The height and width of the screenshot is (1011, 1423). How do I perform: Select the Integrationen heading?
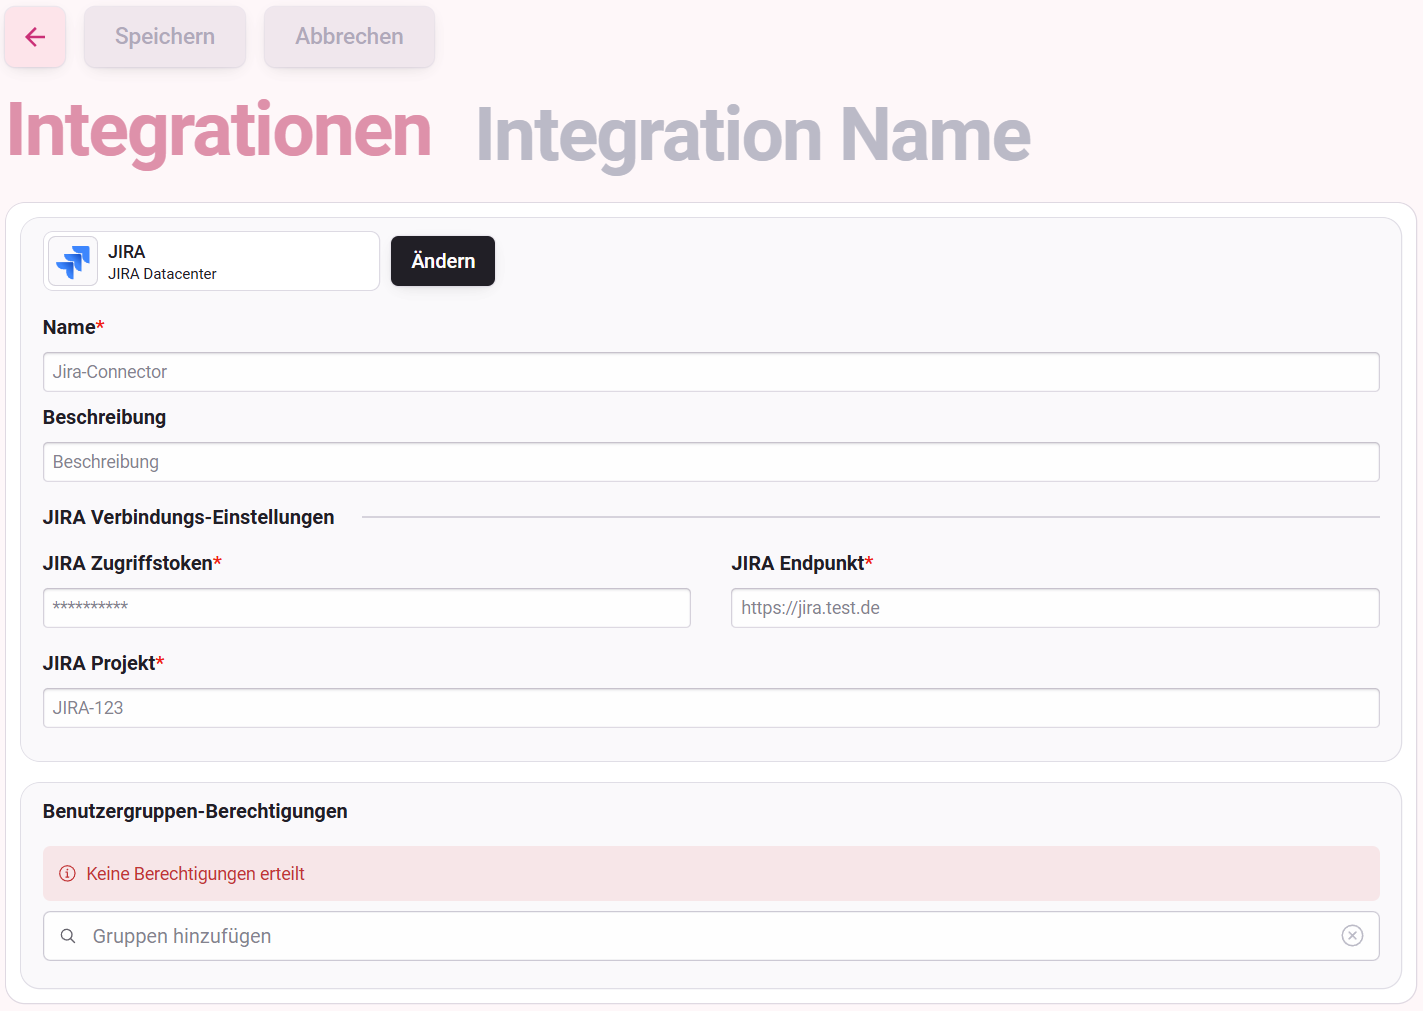click(x=220, y=132)
